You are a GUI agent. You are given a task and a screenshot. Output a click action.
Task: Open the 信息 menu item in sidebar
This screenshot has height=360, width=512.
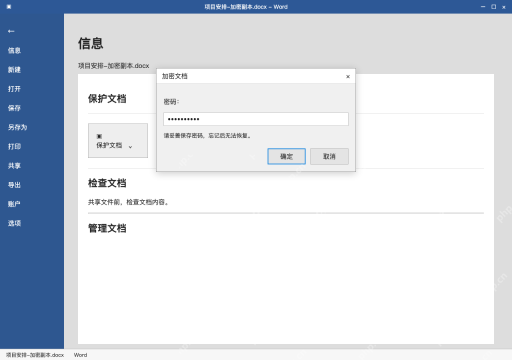14,50
